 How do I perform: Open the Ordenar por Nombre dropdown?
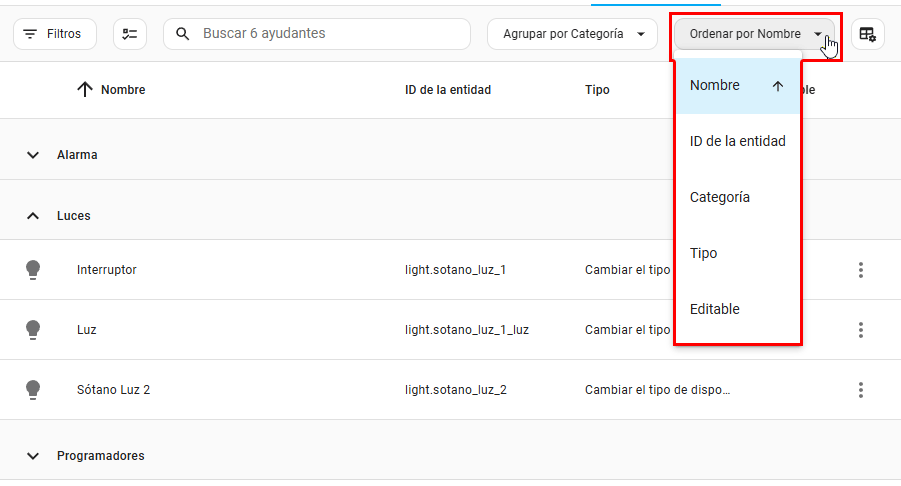tap(755, 34)
